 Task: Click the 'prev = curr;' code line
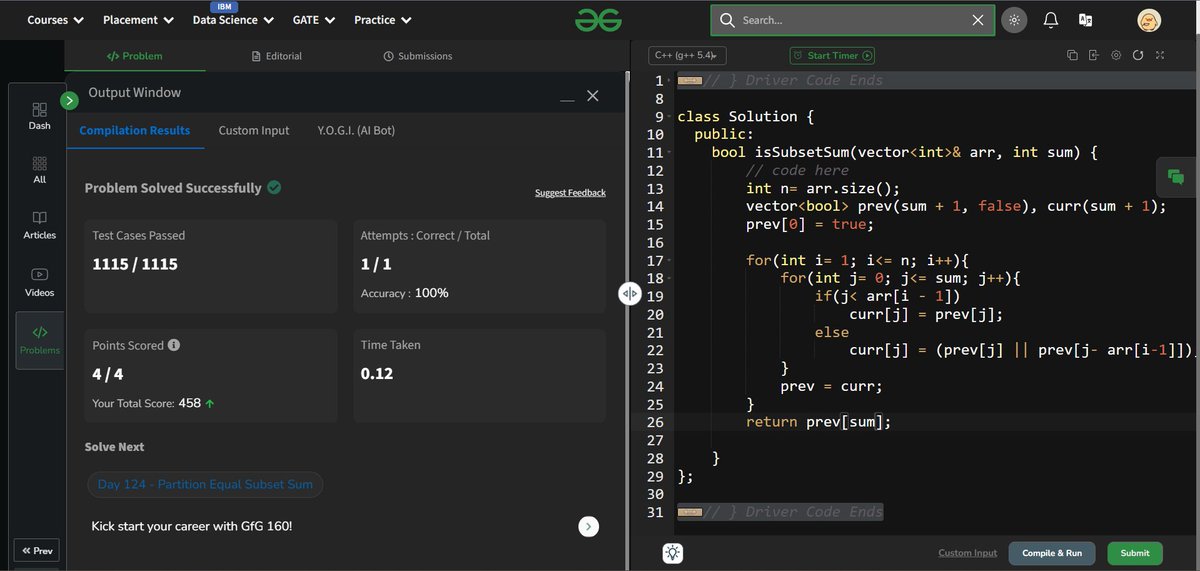[832, 386]
